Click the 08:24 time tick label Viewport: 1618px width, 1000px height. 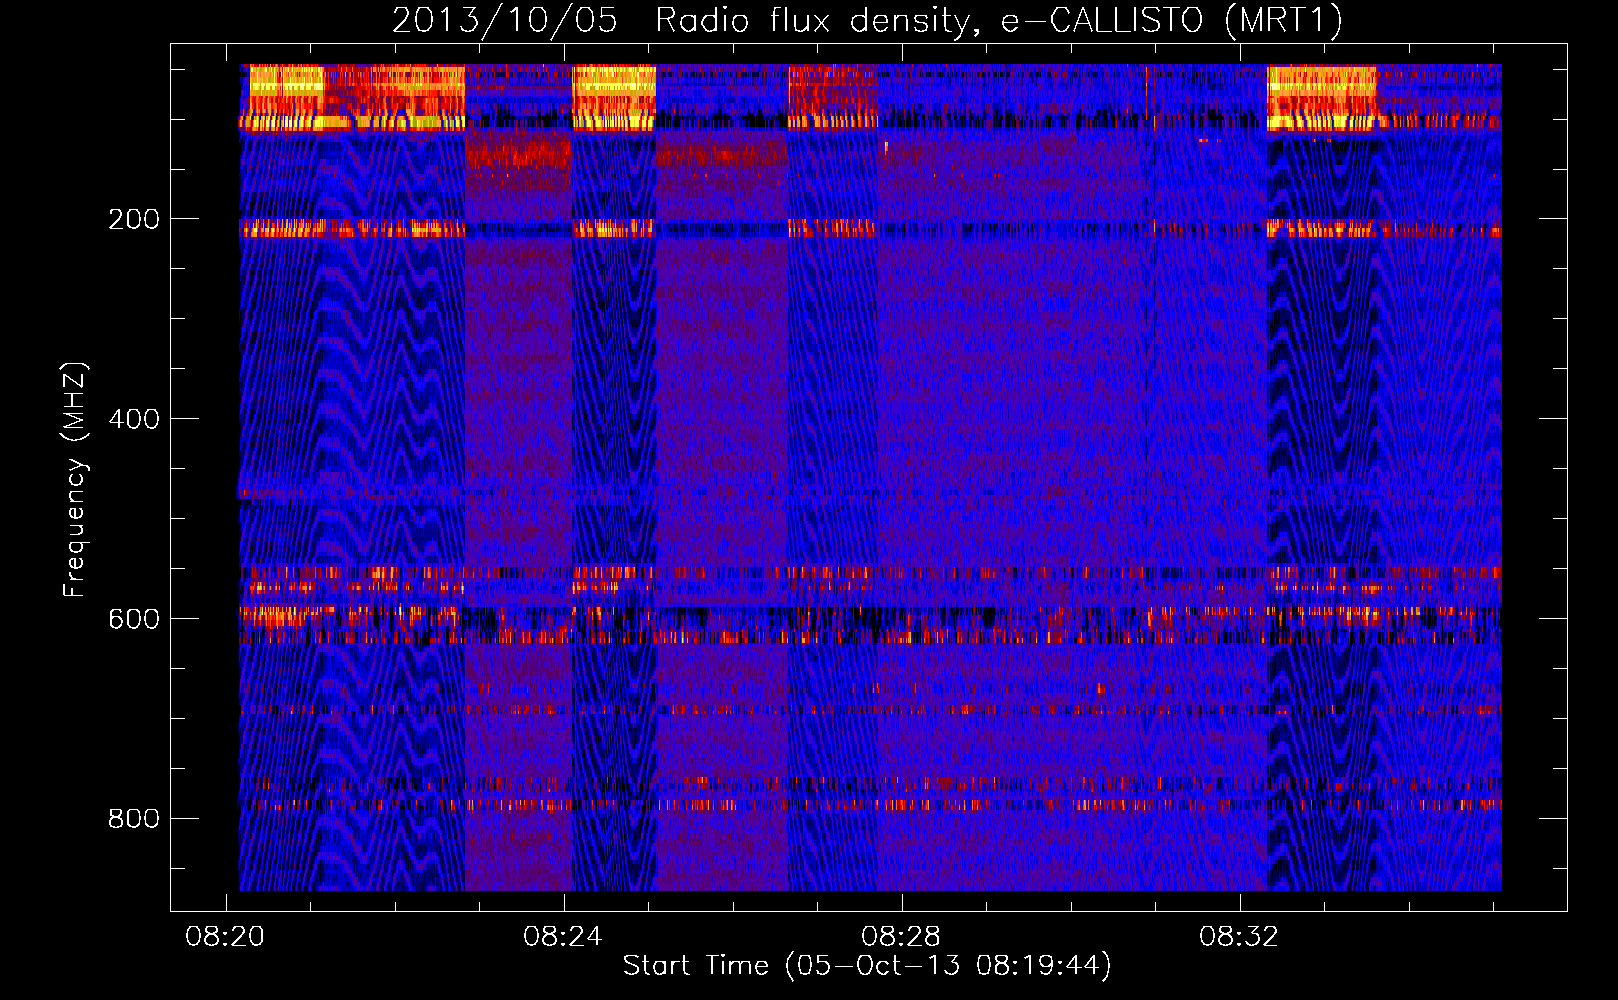pyautogui.click(x=563, y=937)
